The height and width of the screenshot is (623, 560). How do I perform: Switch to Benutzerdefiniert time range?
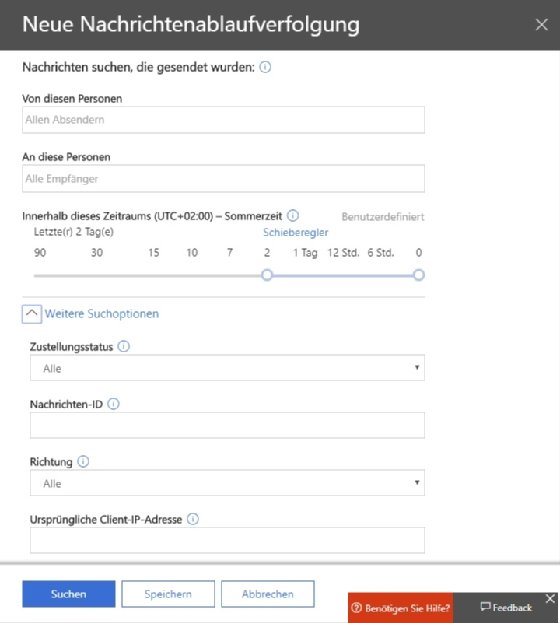click(383, 217)
